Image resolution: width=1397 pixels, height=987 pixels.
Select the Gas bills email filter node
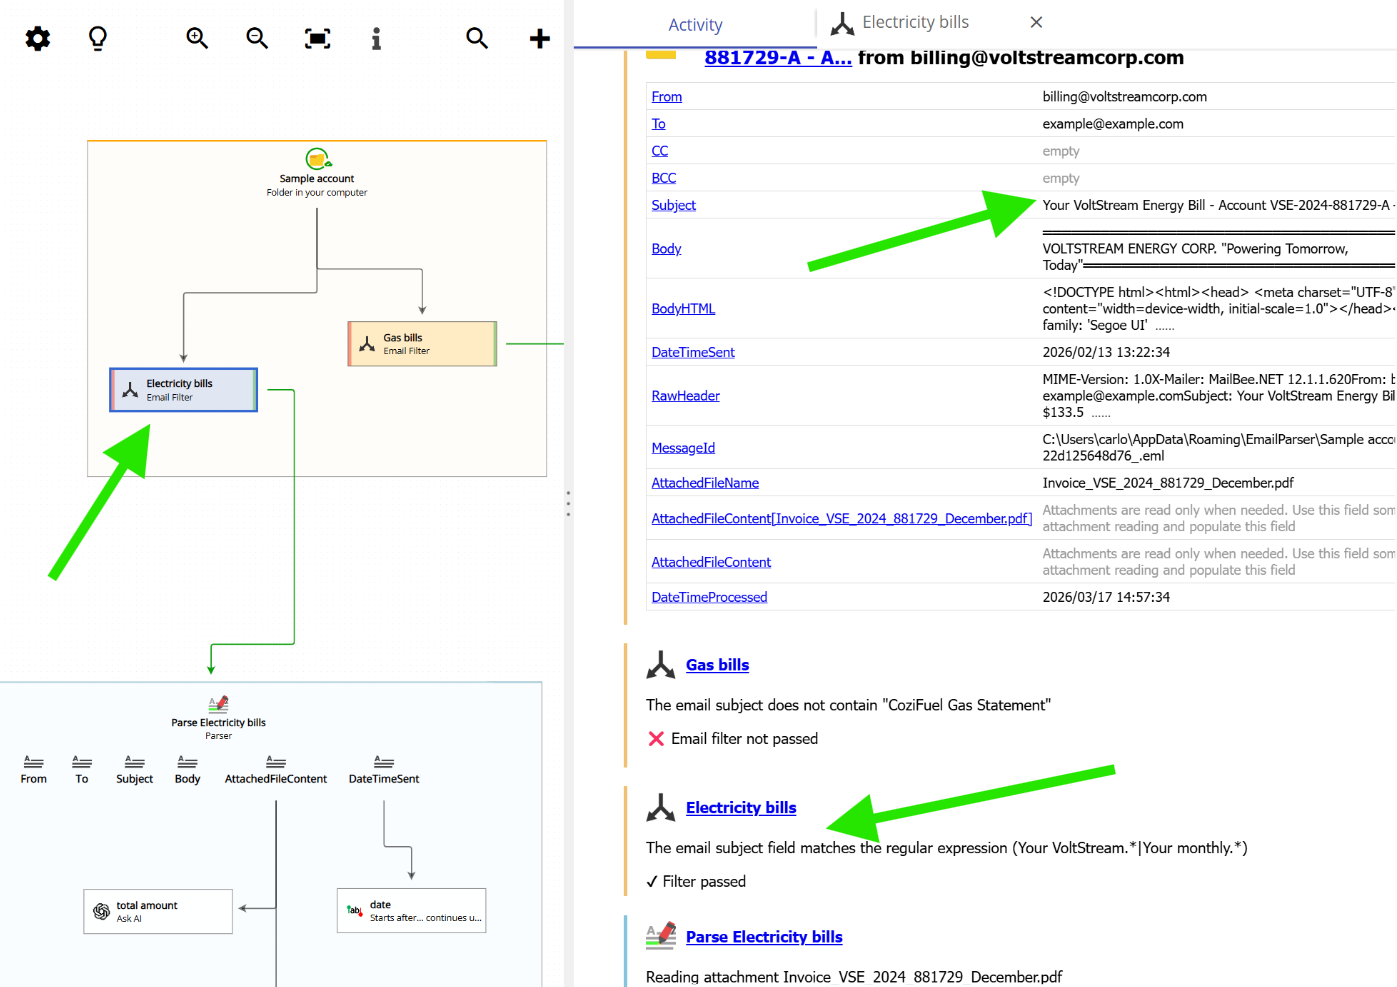[422, 343]
